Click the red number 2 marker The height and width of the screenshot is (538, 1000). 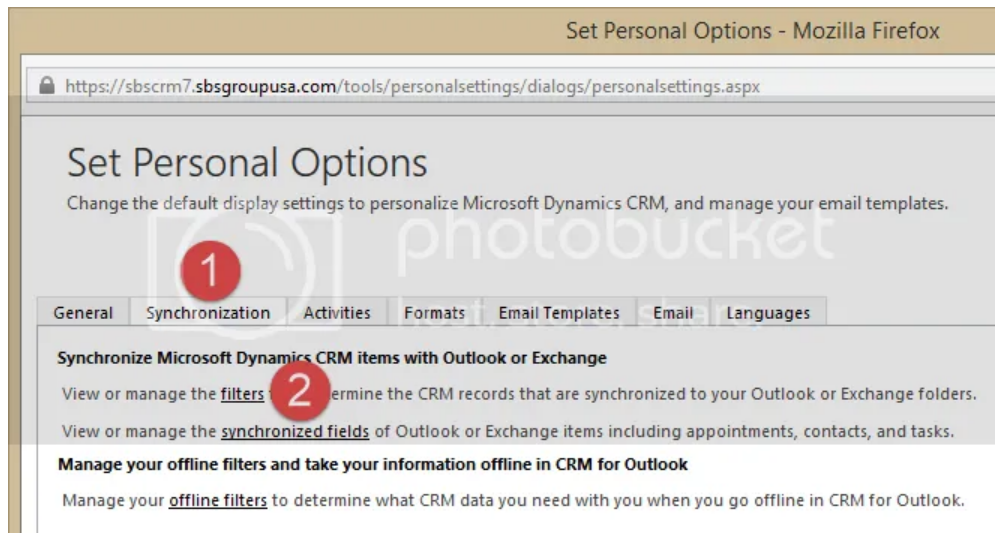click(300, 390)
